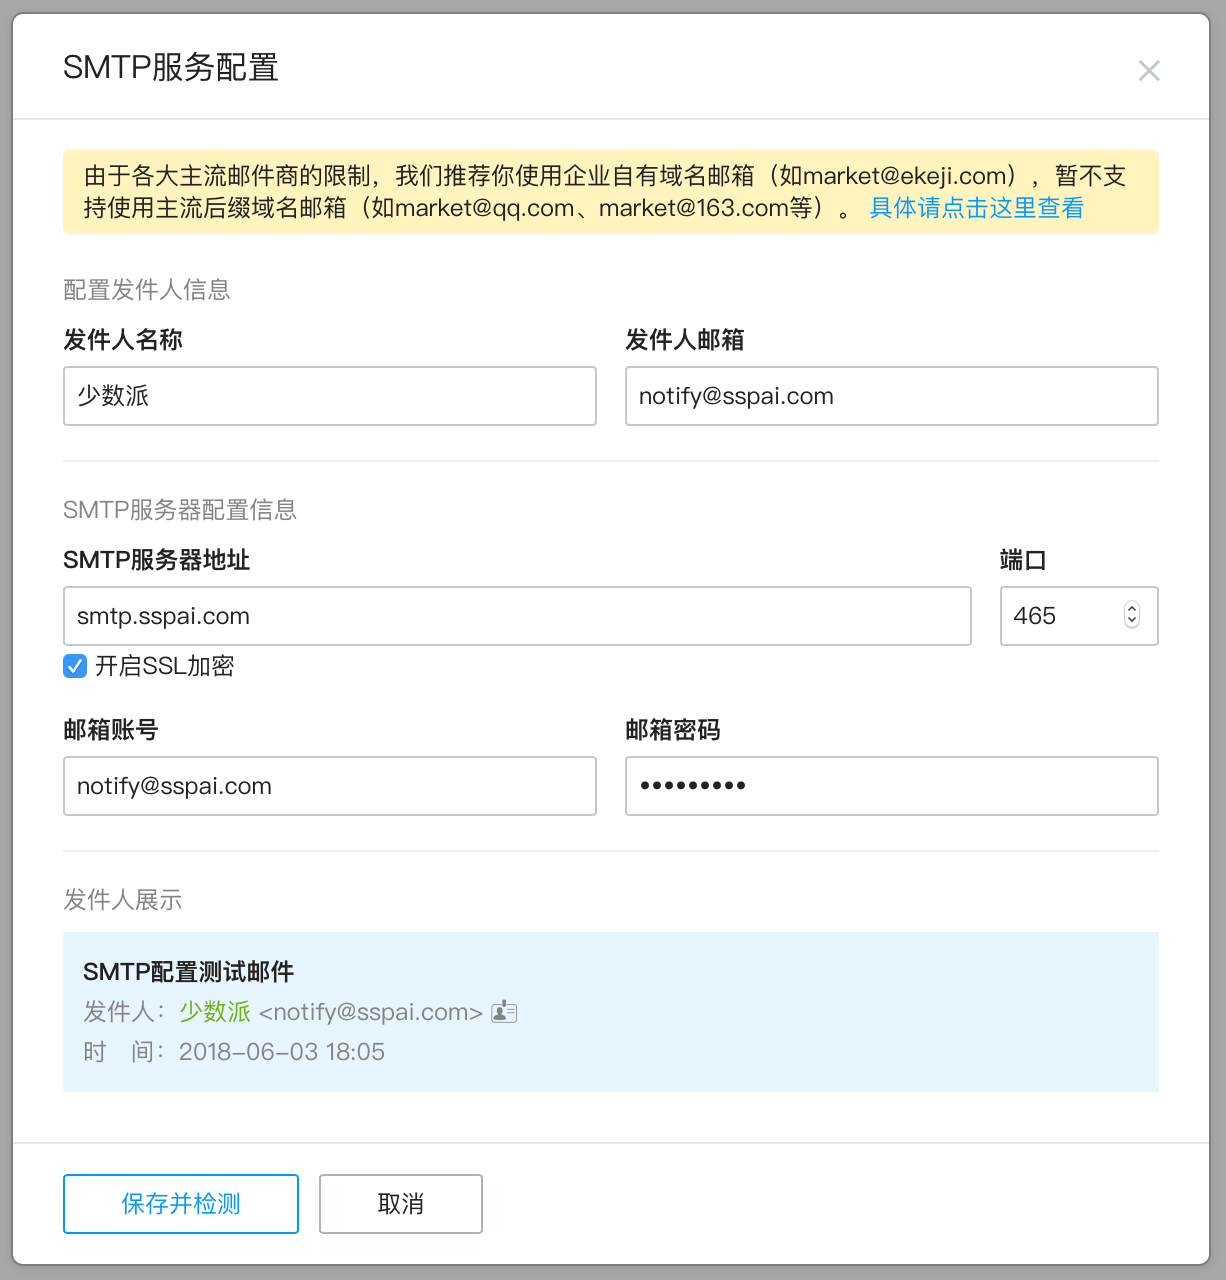The width and height of the screenshot is (1226, 1280).
Task: Open the 具体请点击这里查看 link
Action: pos(976,208)
